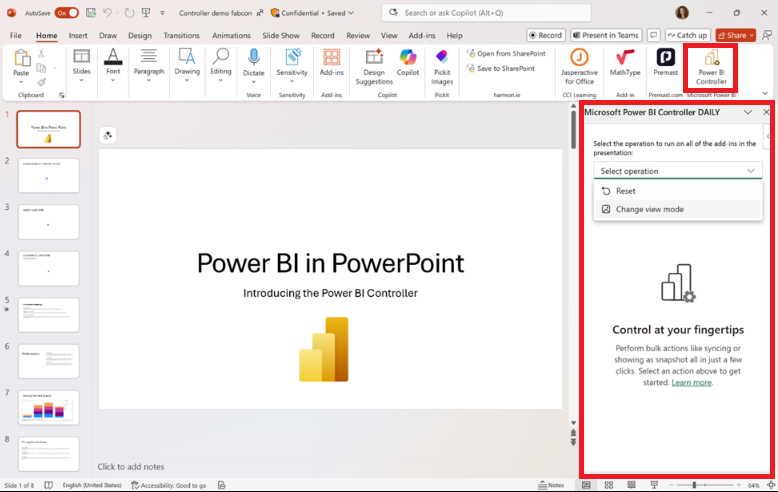The height and width of the screenshot is (492, 778).
Task: Click the zoom slider handle
Action: pyautogui.click(x=694, y=485)
